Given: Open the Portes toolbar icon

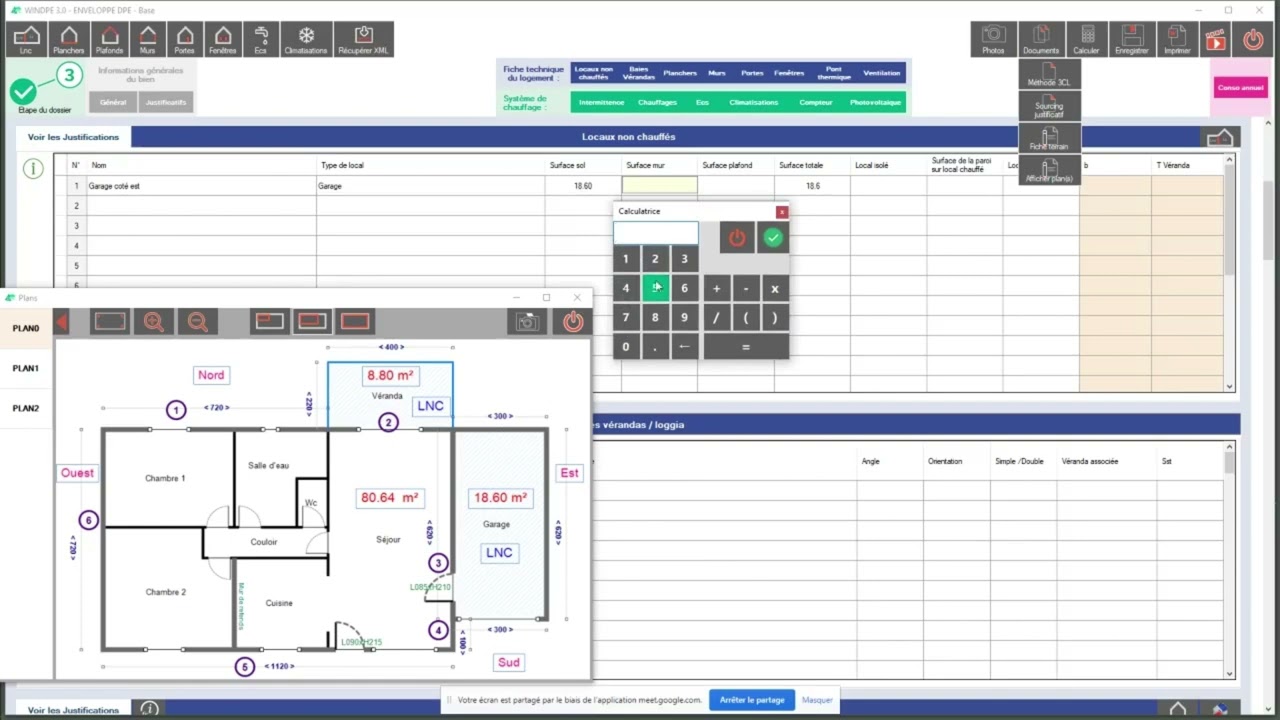Looking at the screenshot, I should (184, 39).
